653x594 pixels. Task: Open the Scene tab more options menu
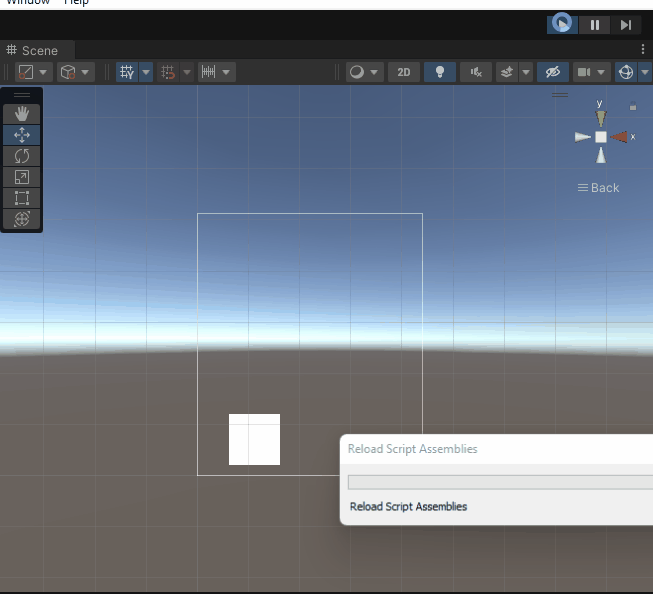tap(643, 49)
